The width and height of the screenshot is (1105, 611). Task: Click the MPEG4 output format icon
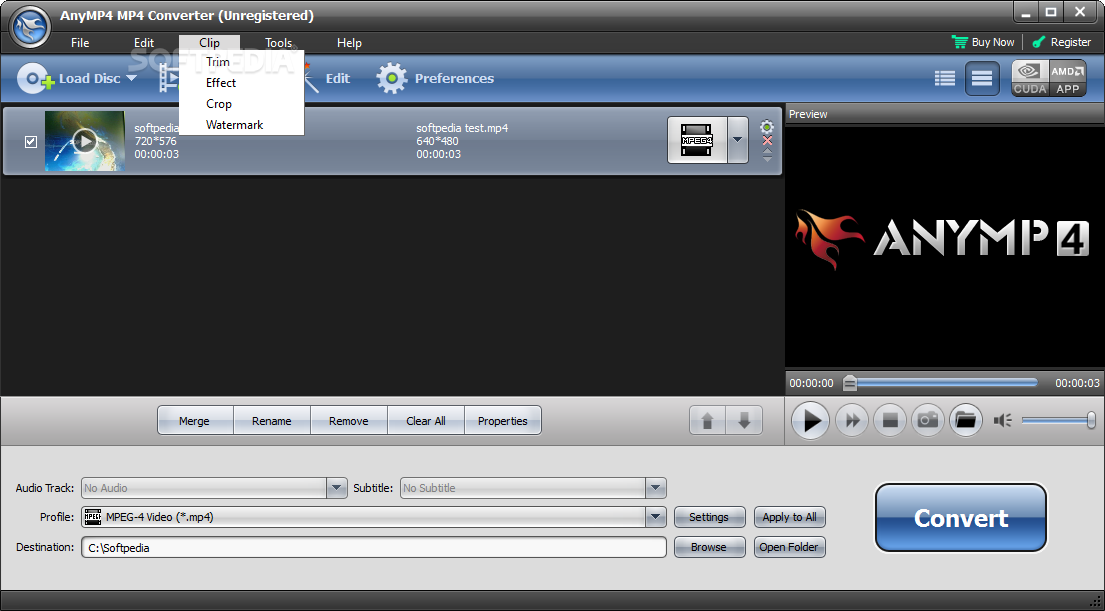point(697,140)
